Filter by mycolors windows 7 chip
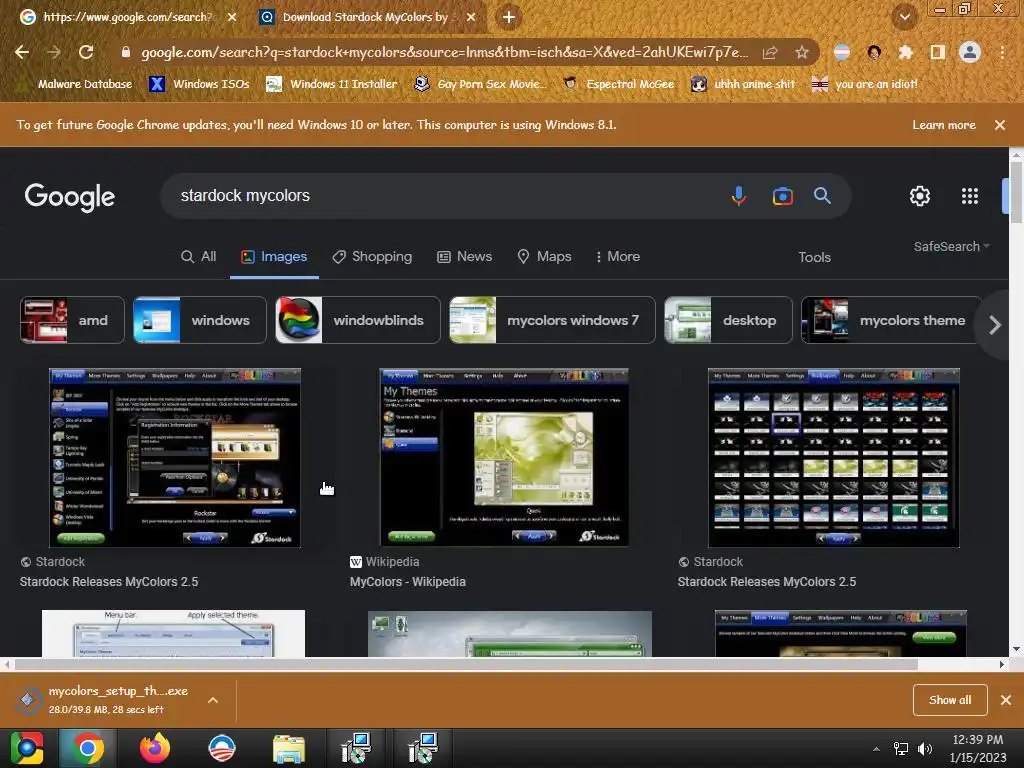The width and height of the screenshot is (1024, 768). [552, 320]
